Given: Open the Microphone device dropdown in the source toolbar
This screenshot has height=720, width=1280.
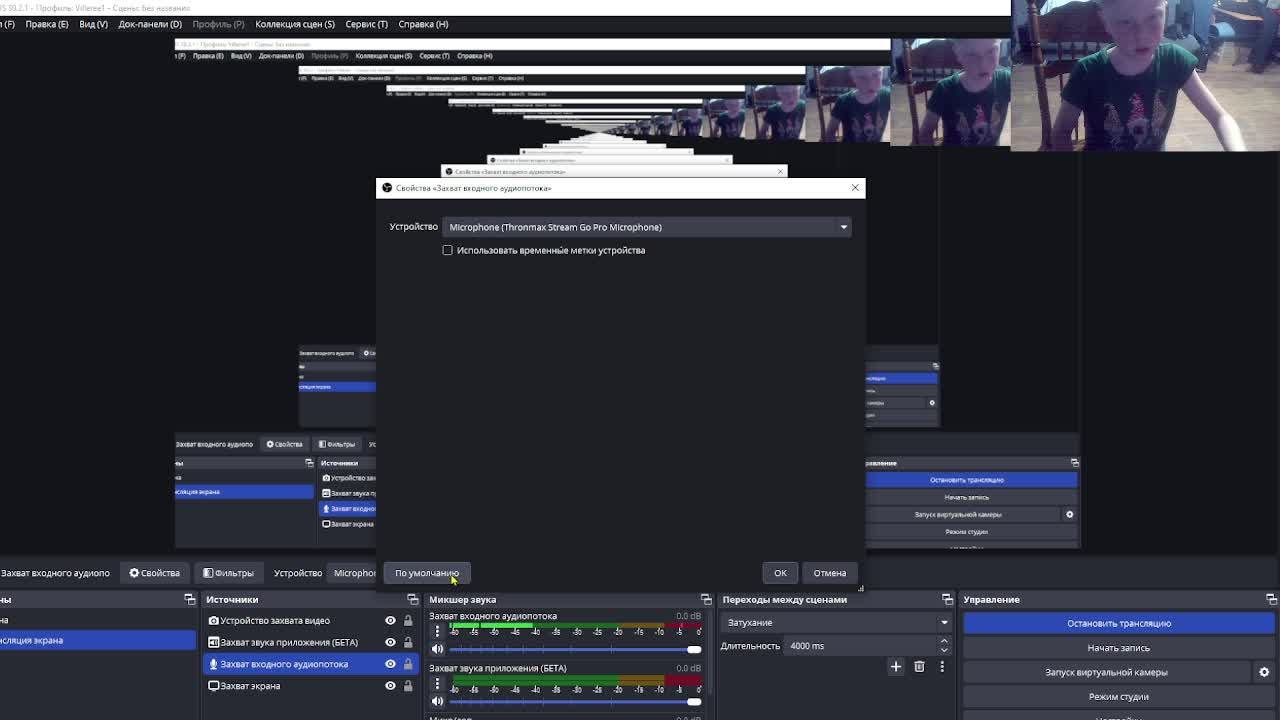Looking at the screenshot, I should (354, 573).
